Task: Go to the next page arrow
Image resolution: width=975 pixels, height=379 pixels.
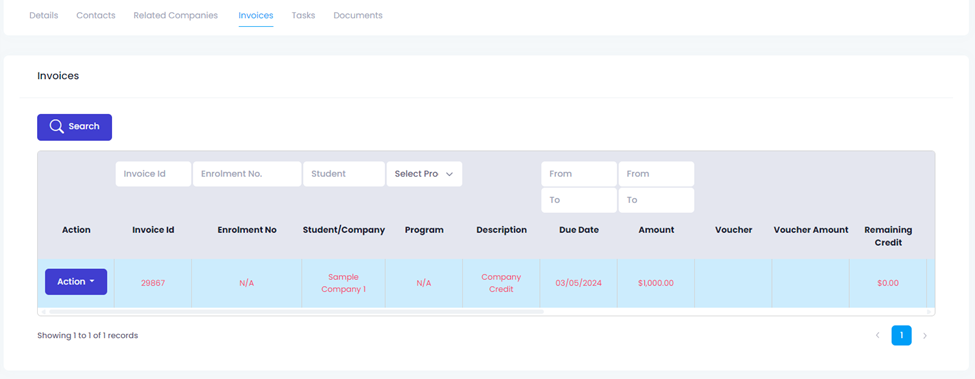Action: pyautogui.click(x=925, y=336)
